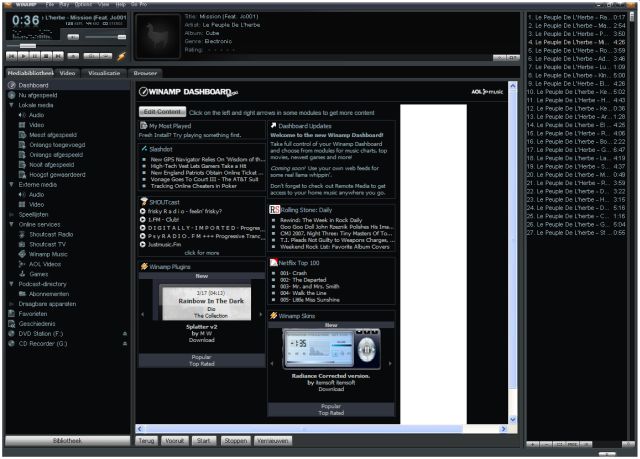
Task: Click the Play button in the player
Action: coord(23,56)
